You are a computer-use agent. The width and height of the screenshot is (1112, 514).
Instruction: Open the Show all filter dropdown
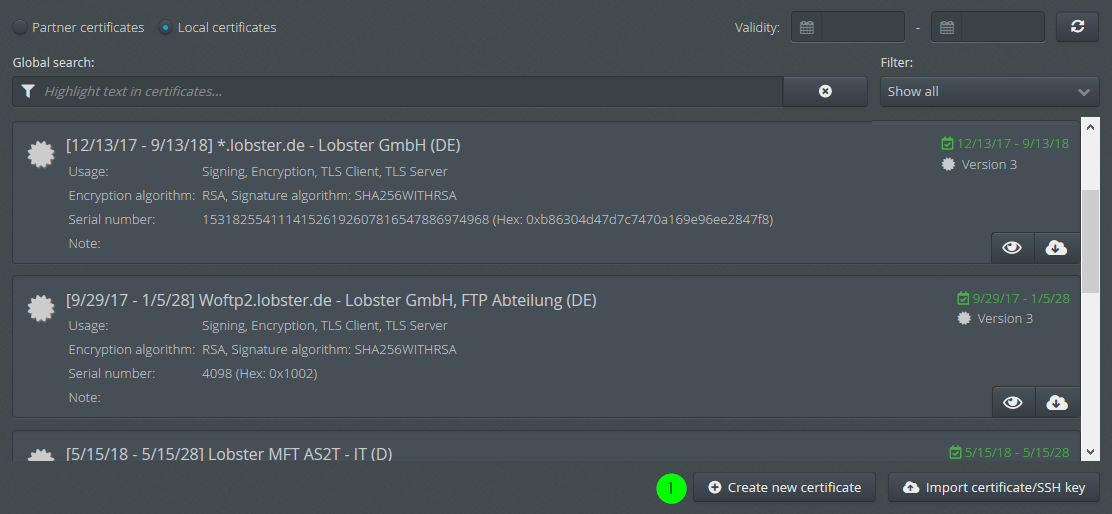pos(989,91)
